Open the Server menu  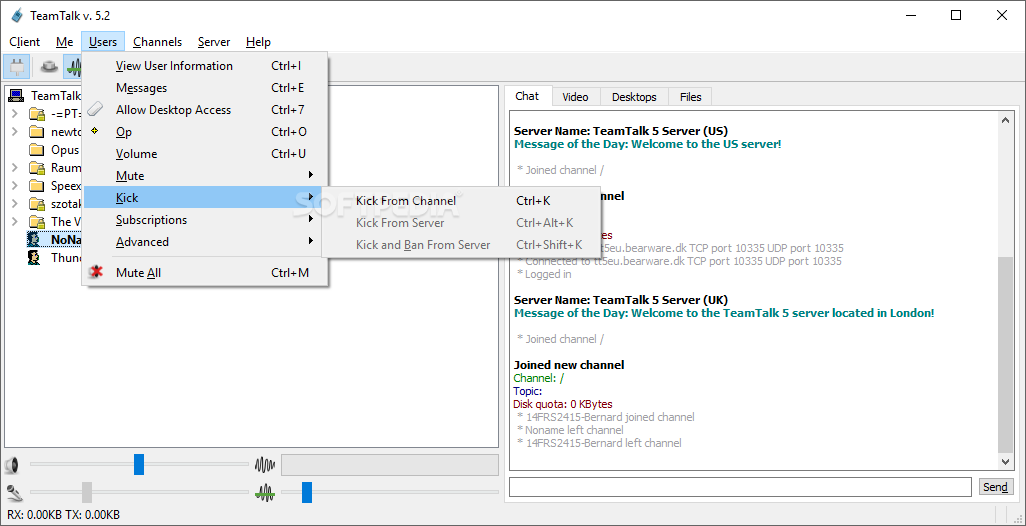[214, 42]
